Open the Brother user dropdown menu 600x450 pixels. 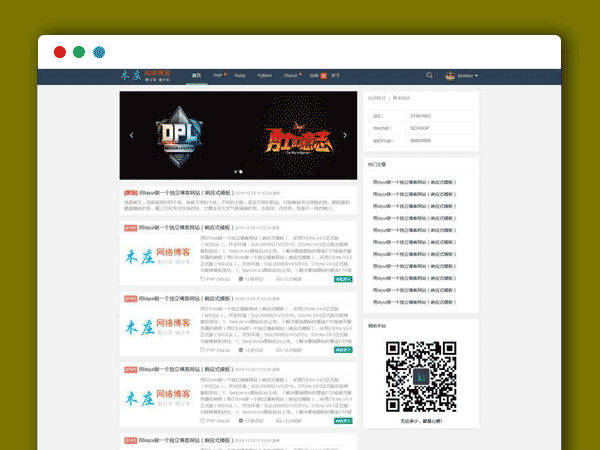(x=468, y=75)
